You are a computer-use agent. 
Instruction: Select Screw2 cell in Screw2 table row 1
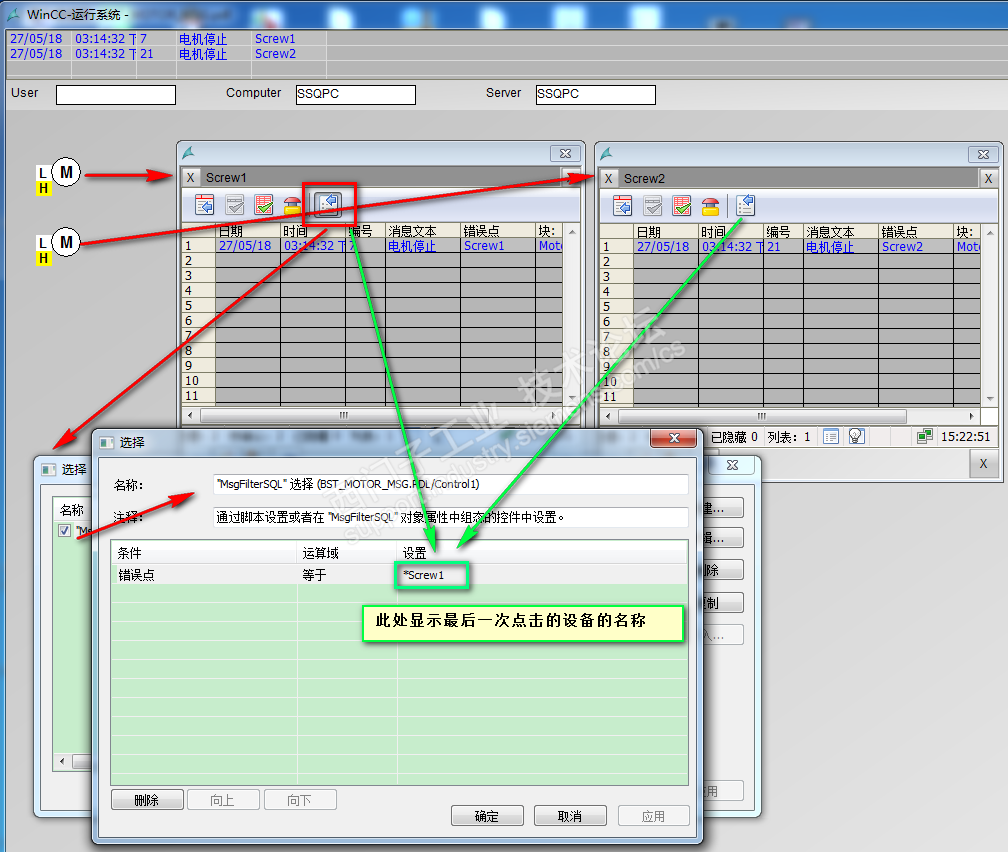pyautogui.click(x=915, y=247)
